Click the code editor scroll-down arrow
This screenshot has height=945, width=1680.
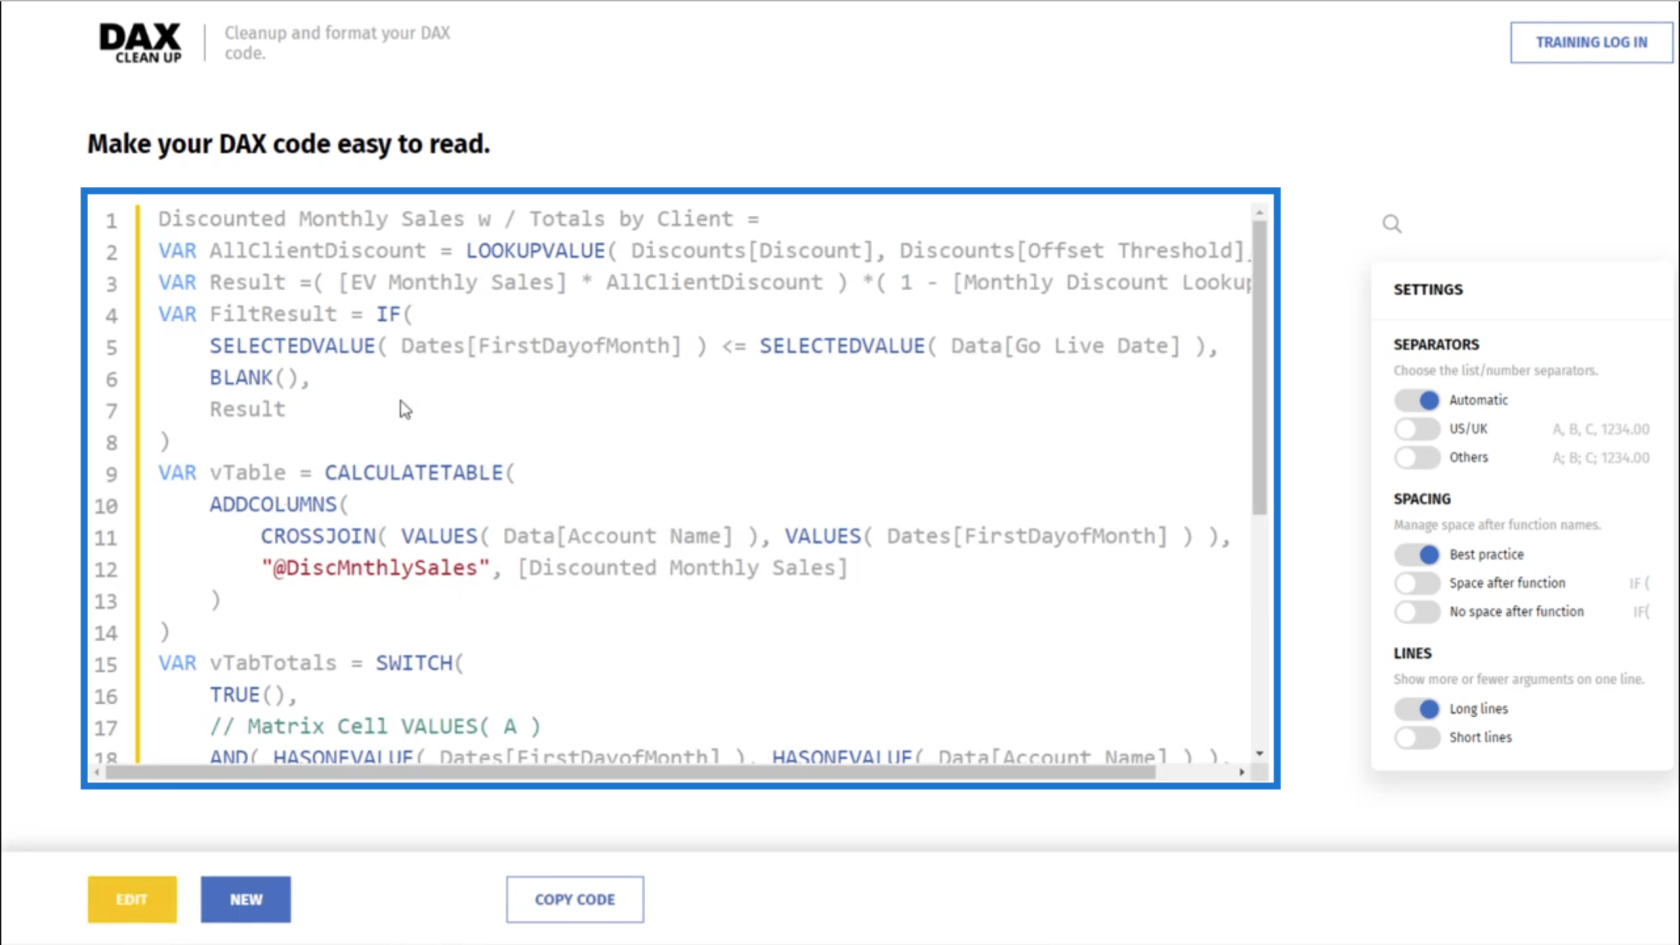tap(1259, 753)
